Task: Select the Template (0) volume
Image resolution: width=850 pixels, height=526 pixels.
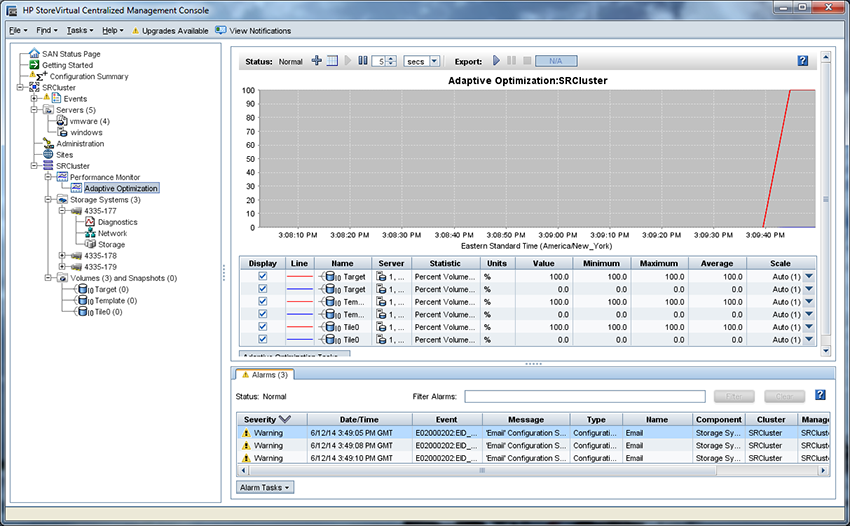Action: pos(115,300)
